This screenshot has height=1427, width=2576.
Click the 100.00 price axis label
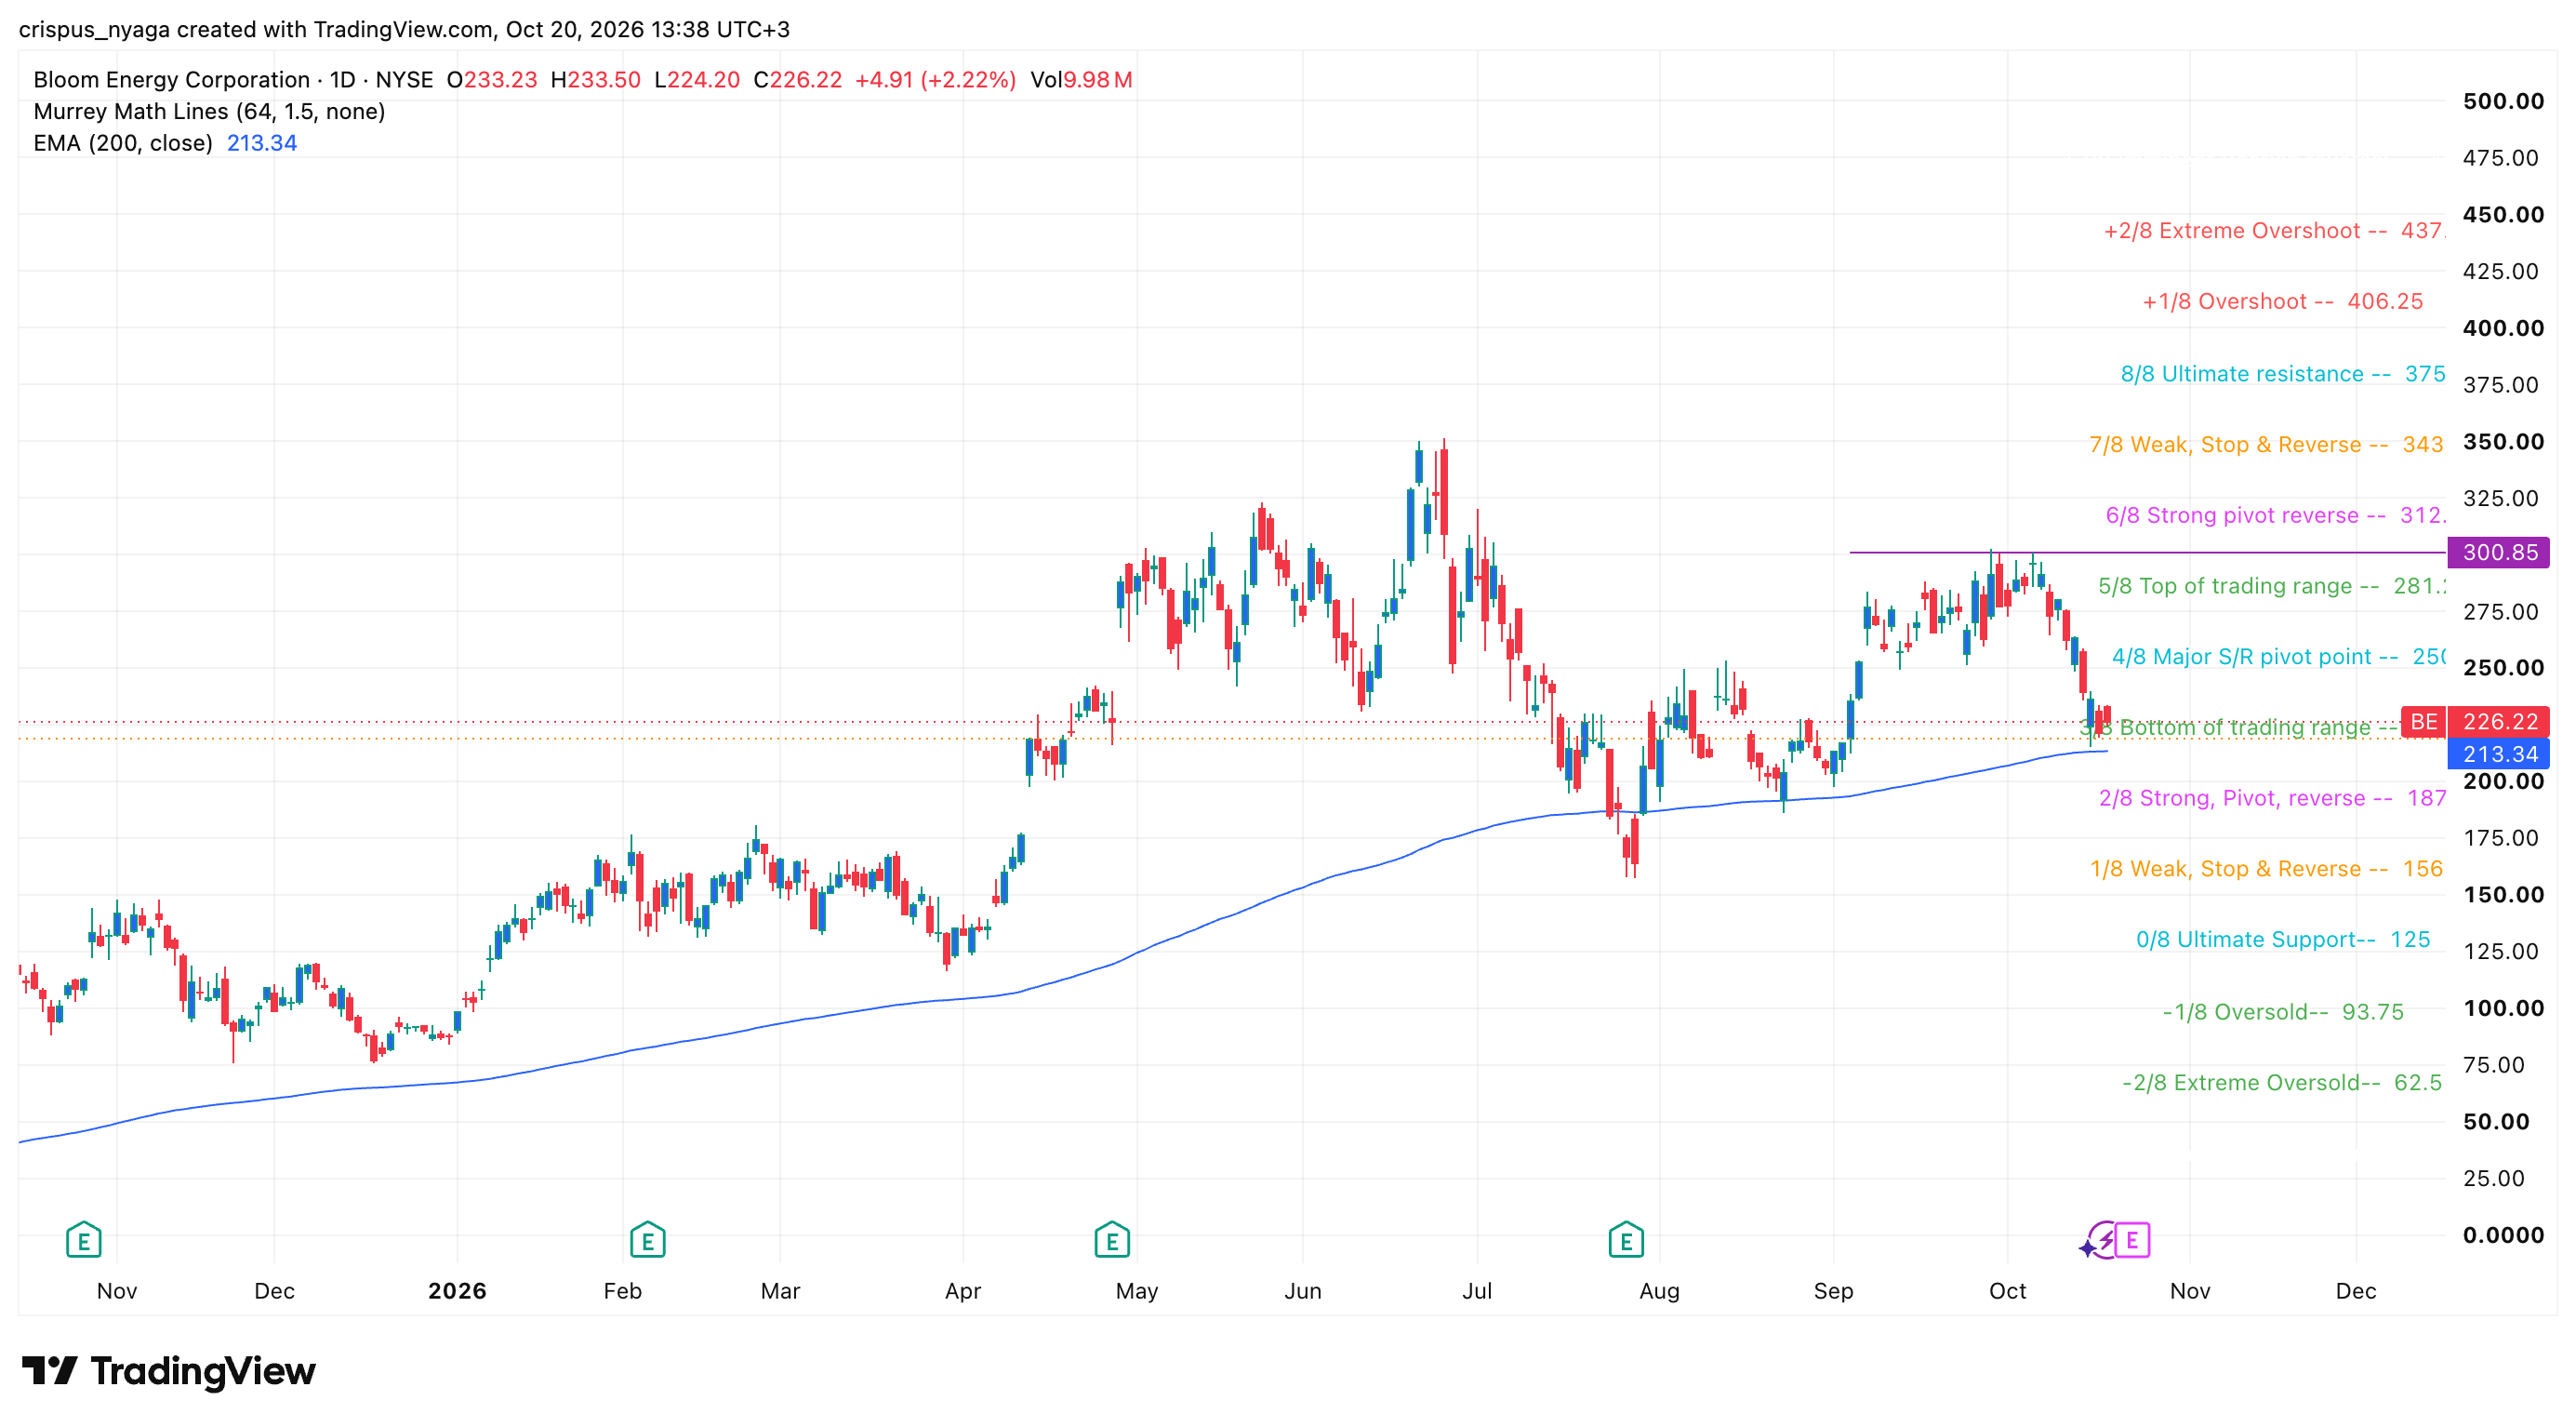click(2503, 1008)
